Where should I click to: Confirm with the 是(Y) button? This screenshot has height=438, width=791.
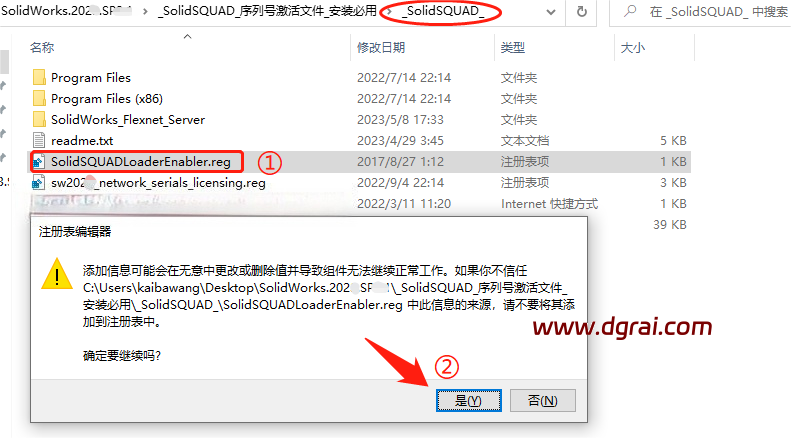(x=469, y=400)
